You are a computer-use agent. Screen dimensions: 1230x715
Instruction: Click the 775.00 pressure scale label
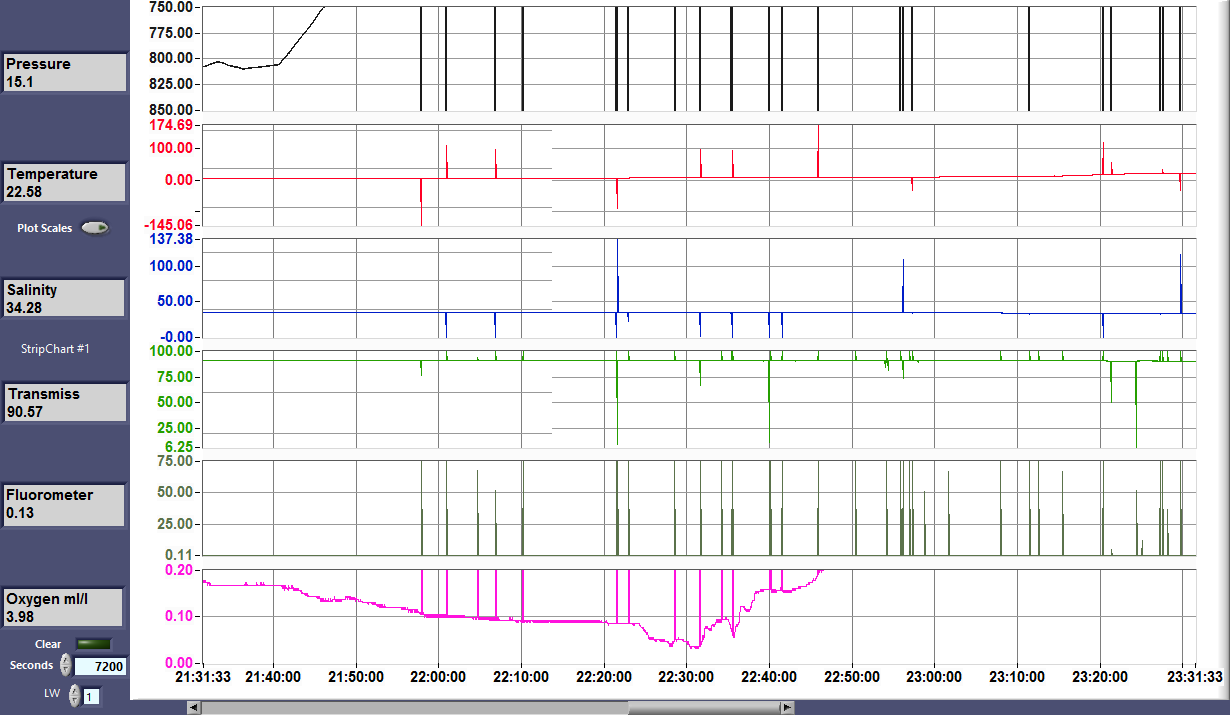click(171, 33)
